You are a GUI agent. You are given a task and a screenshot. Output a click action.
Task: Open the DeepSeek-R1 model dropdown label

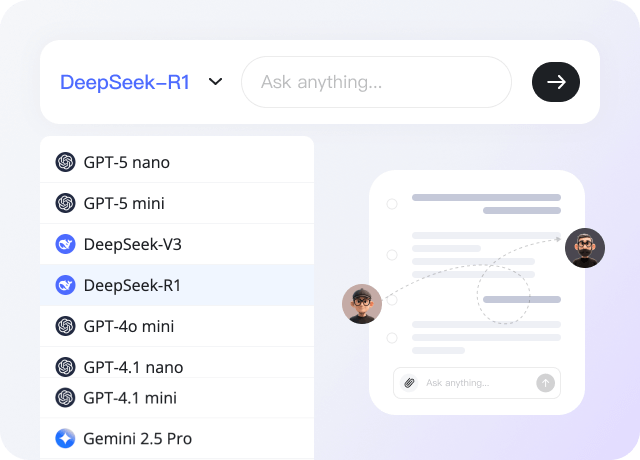125,82
